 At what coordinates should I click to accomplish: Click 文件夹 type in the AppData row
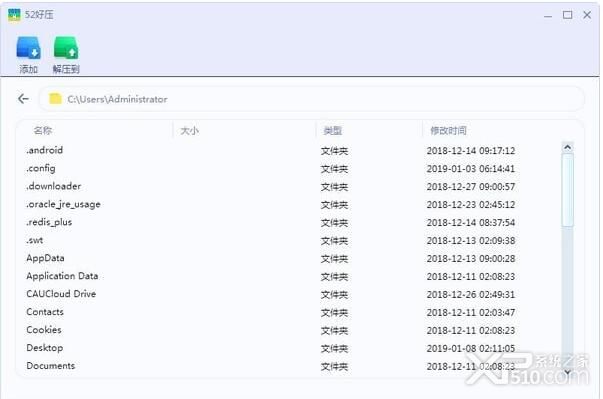335,259
